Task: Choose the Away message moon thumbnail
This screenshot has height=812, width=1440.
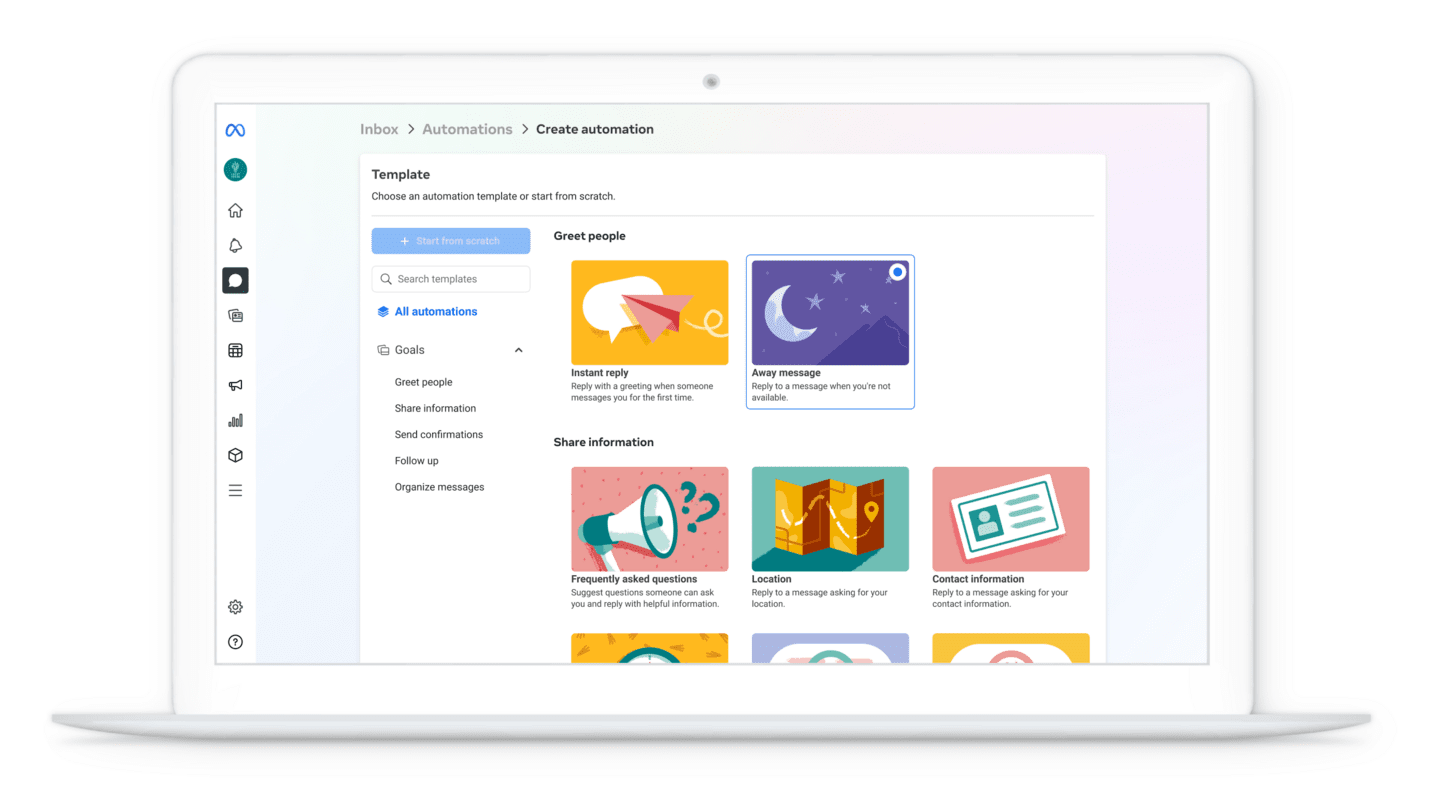Action: (830, 313)
